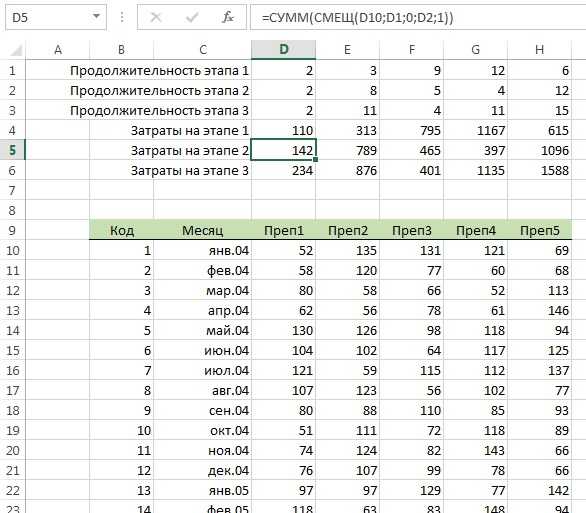
Task: Click cell with value 1096
Action: 539,150
